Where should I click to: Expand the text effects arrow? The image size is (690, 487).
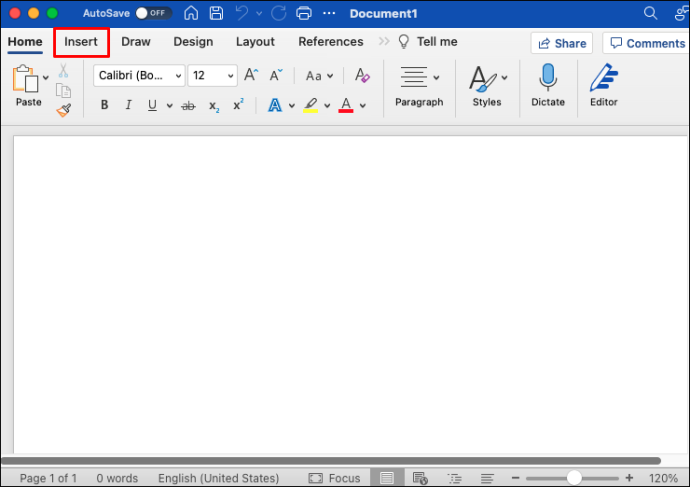291,106
